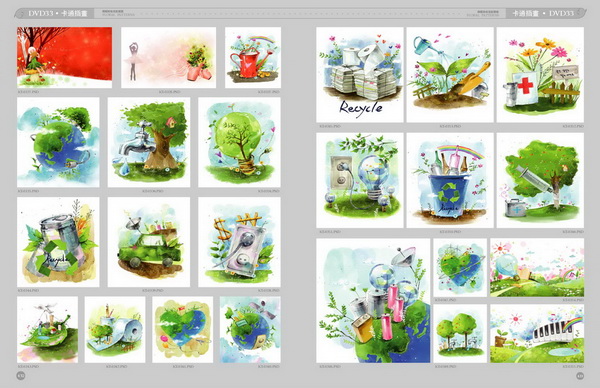
Task: Click the ballerina with flower pots image
Action: pos(168,57)
